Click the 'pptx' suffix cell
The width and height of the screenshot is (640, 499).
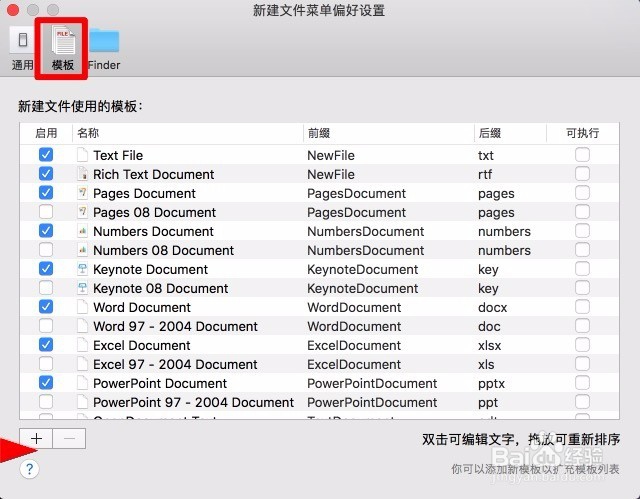(x=491, y=384)
